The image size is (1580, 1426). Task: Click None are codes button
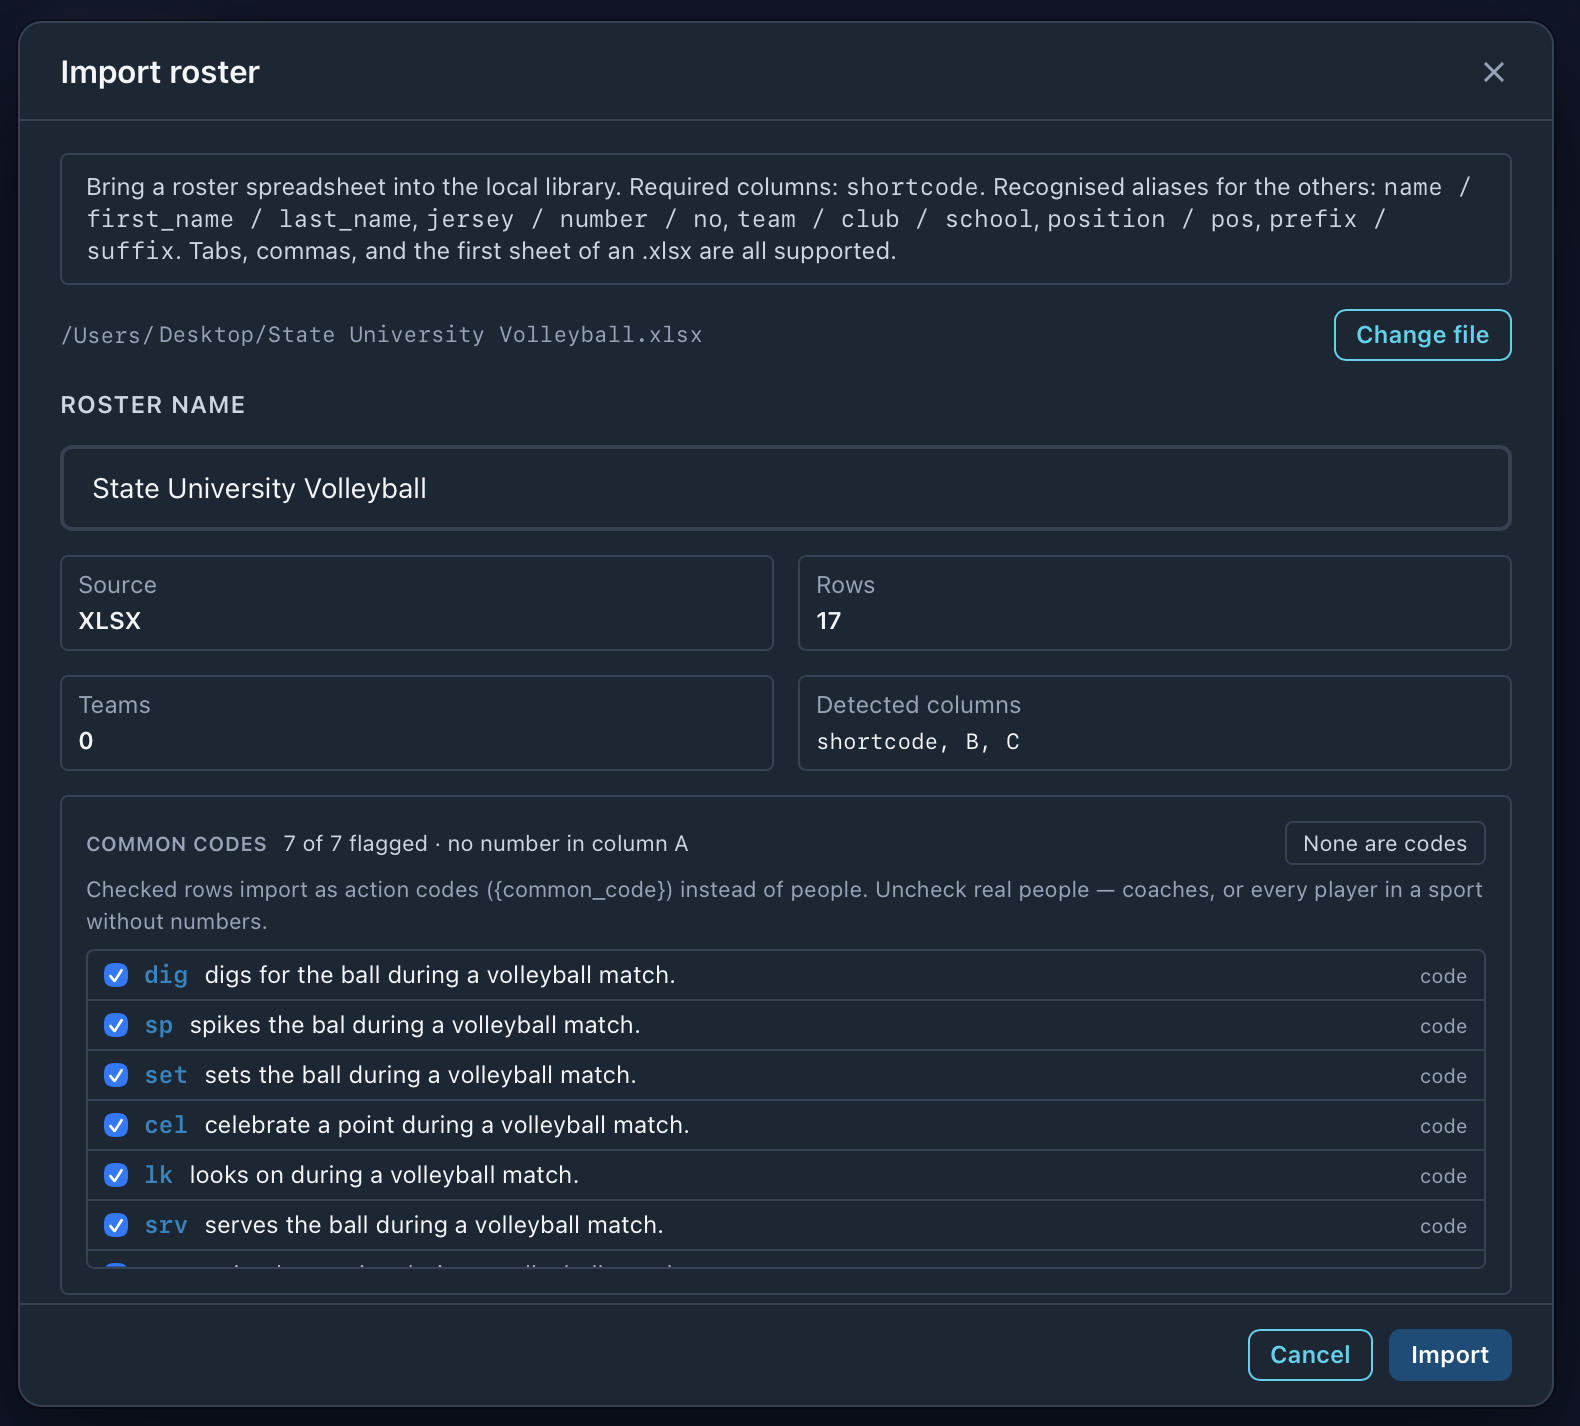1384,843
